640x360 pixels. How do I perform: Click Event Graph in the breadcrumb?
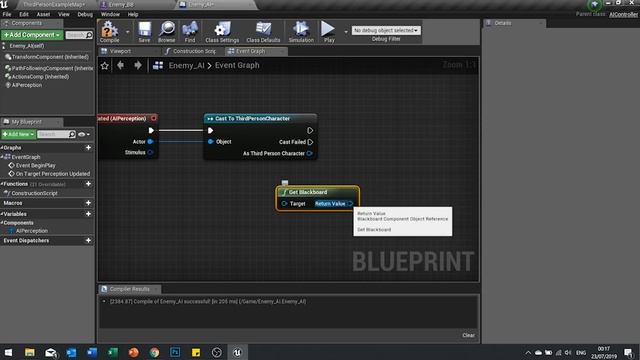[x=237, y=65]
